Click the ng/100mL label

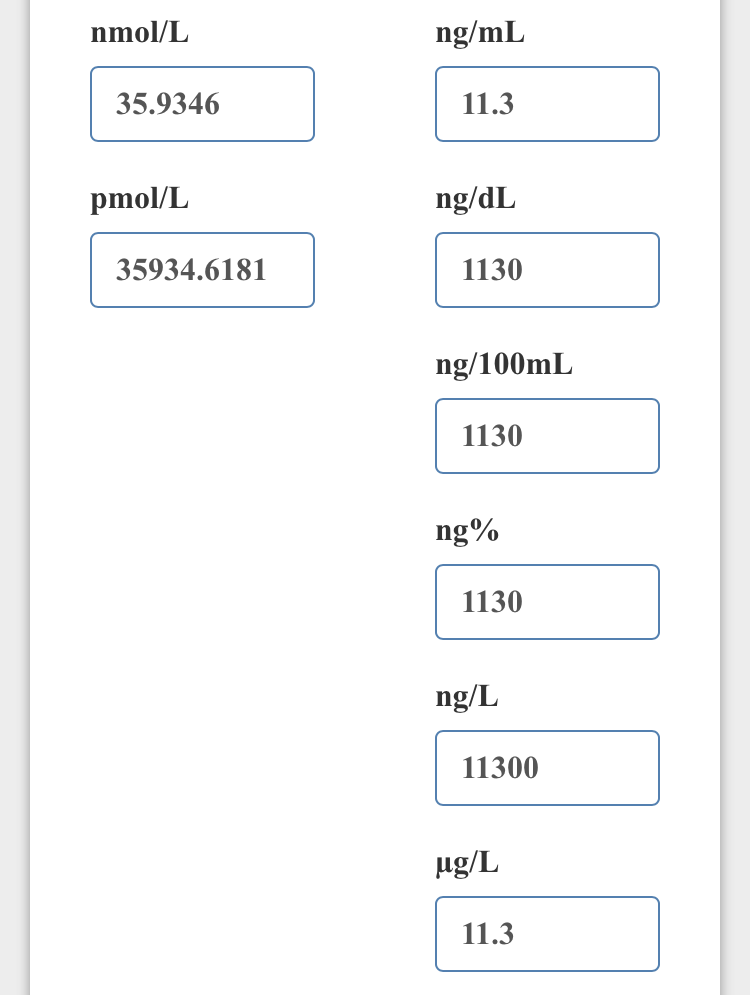coord(504,365)
